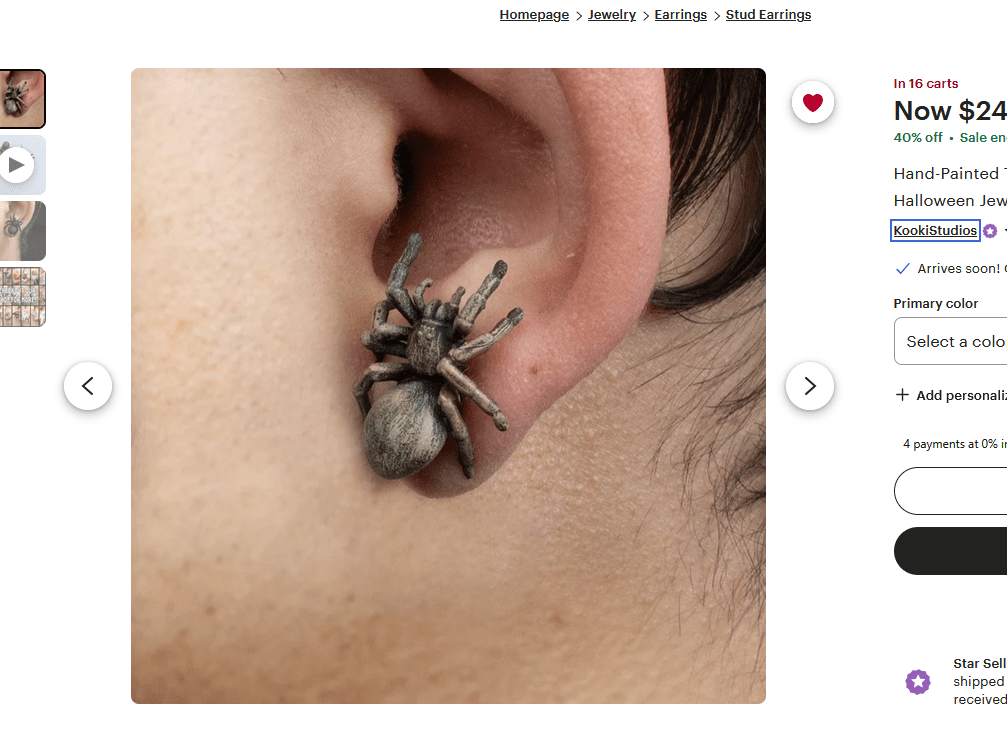Select the first spider earring thumbnail
Viewport: 1007px width, 733px height.
click(22, 99)
